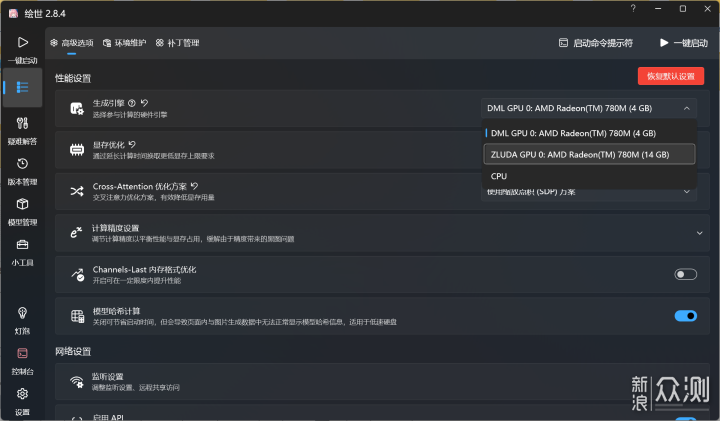This screenshot has width=720, height=421.
Task: Click the Cross-Attention shuffle icon
Action: coord(77,191)
